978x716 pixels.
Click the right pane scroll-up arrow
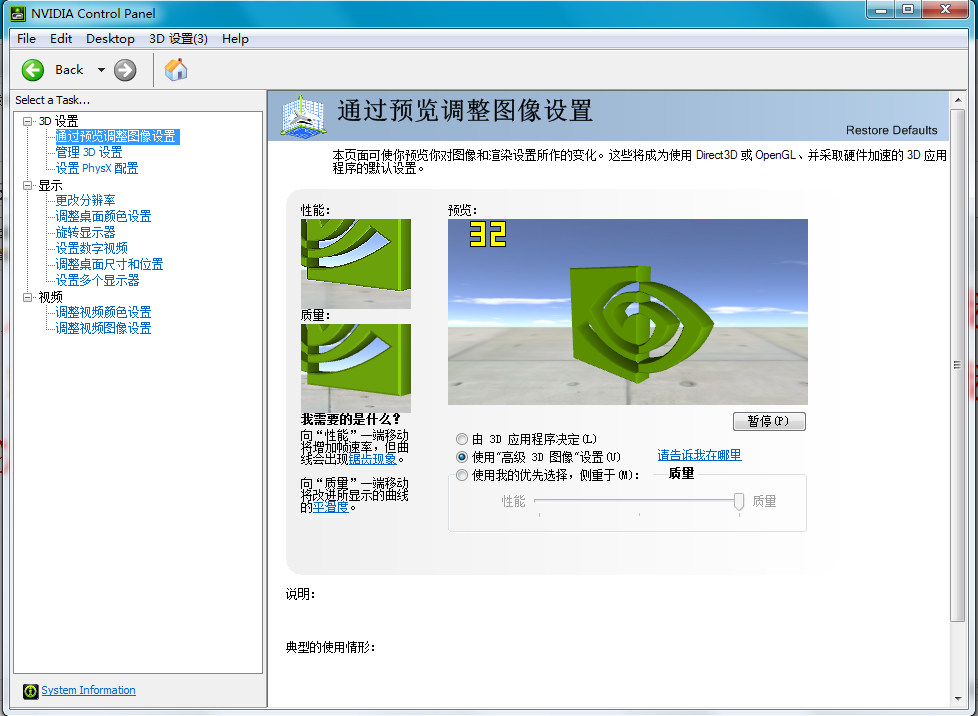click(x=958, y=100)
